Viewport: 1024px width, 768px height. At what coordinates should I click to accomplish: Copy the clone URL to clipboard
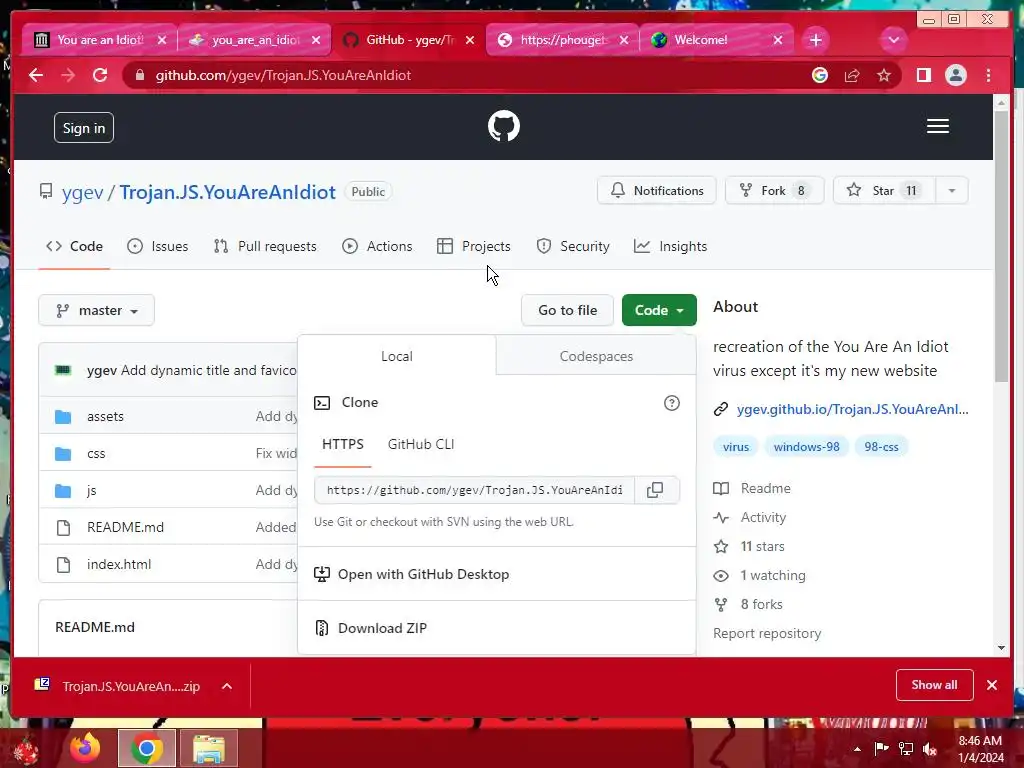click(655, 490)
